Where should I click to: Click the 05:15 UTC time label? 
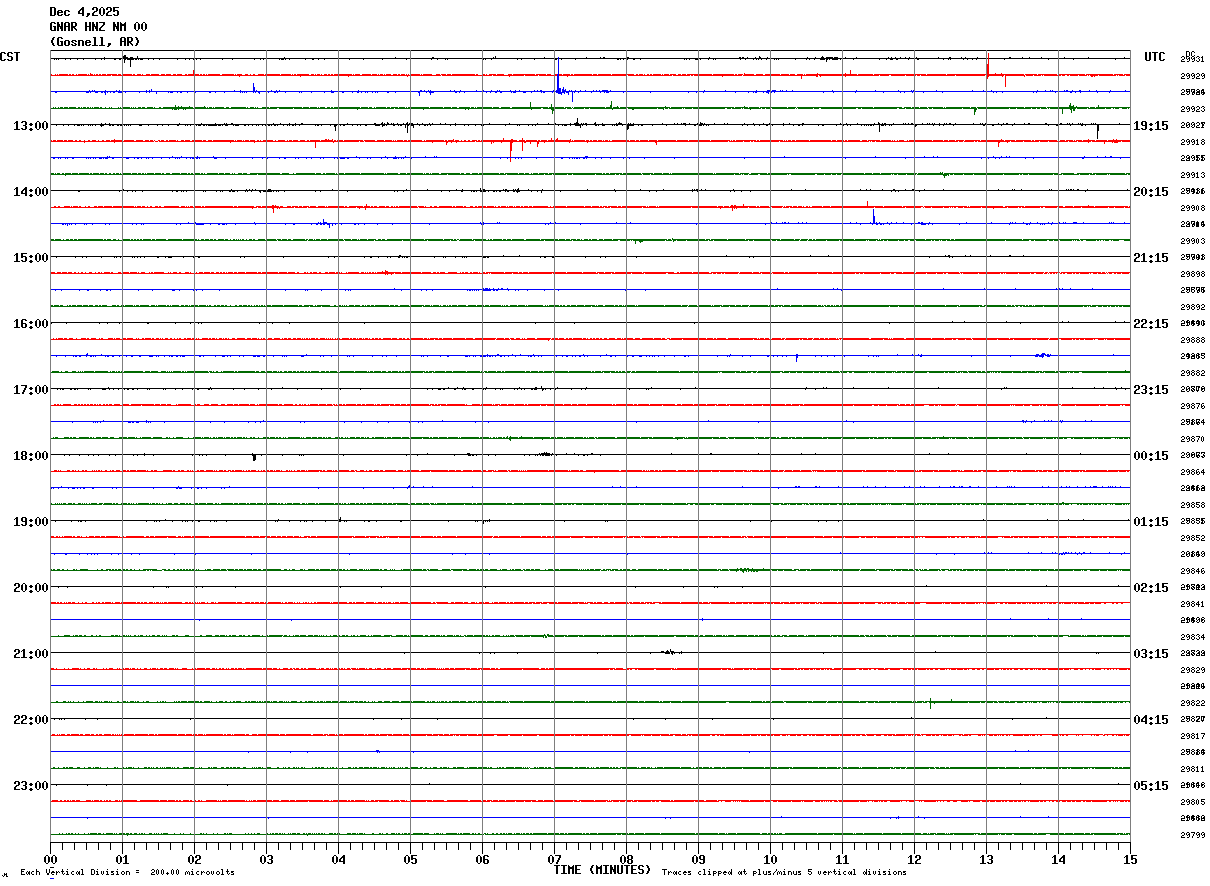pos(1151,786)
